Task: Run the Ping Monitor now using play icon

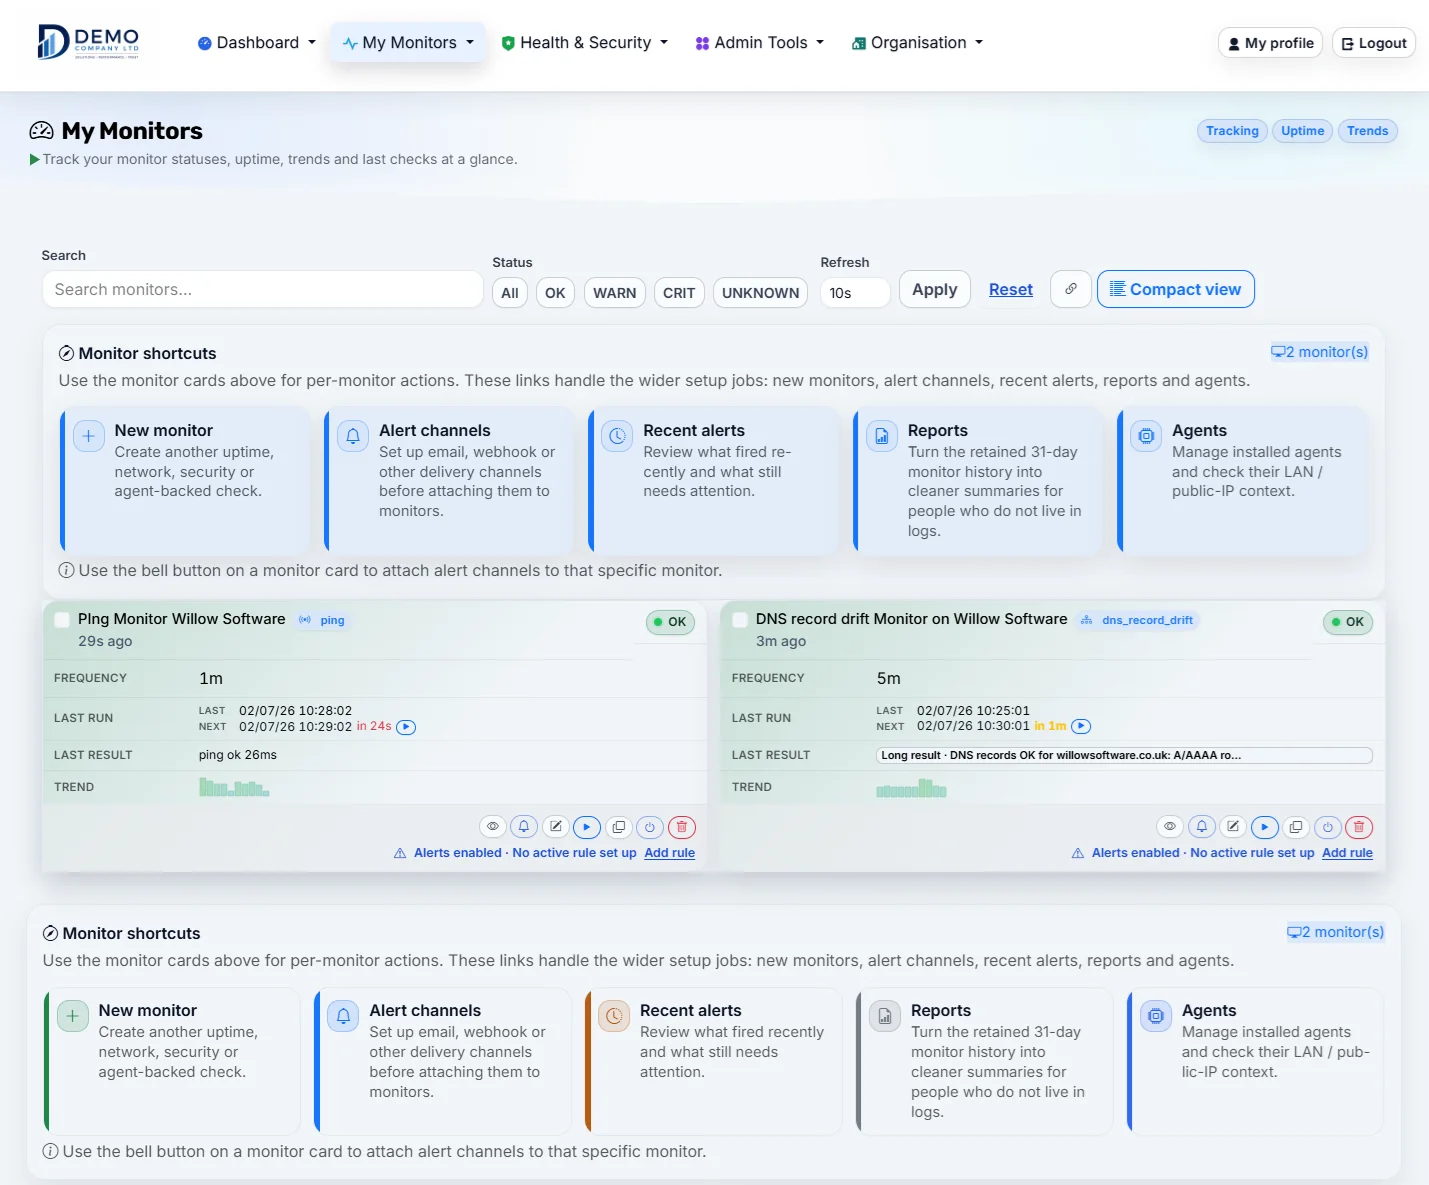Action: (x=587, y=827)
